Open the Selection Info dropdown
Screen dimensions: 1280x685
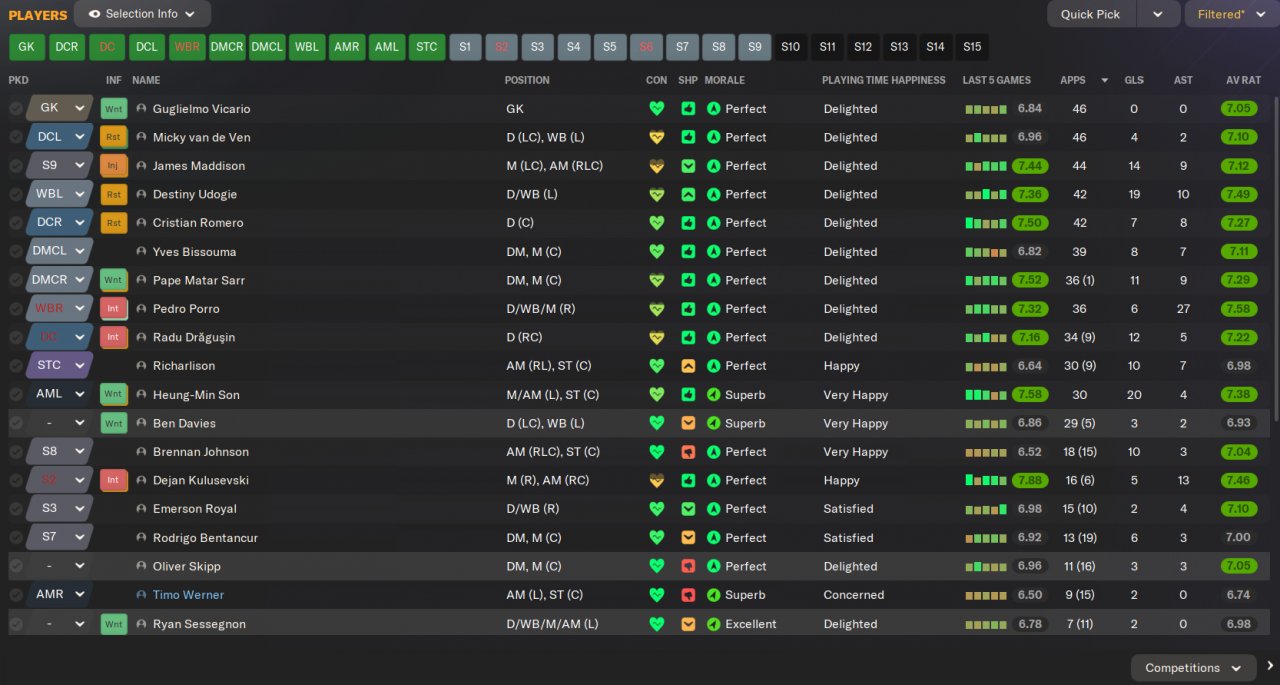(x=142, y=14)
